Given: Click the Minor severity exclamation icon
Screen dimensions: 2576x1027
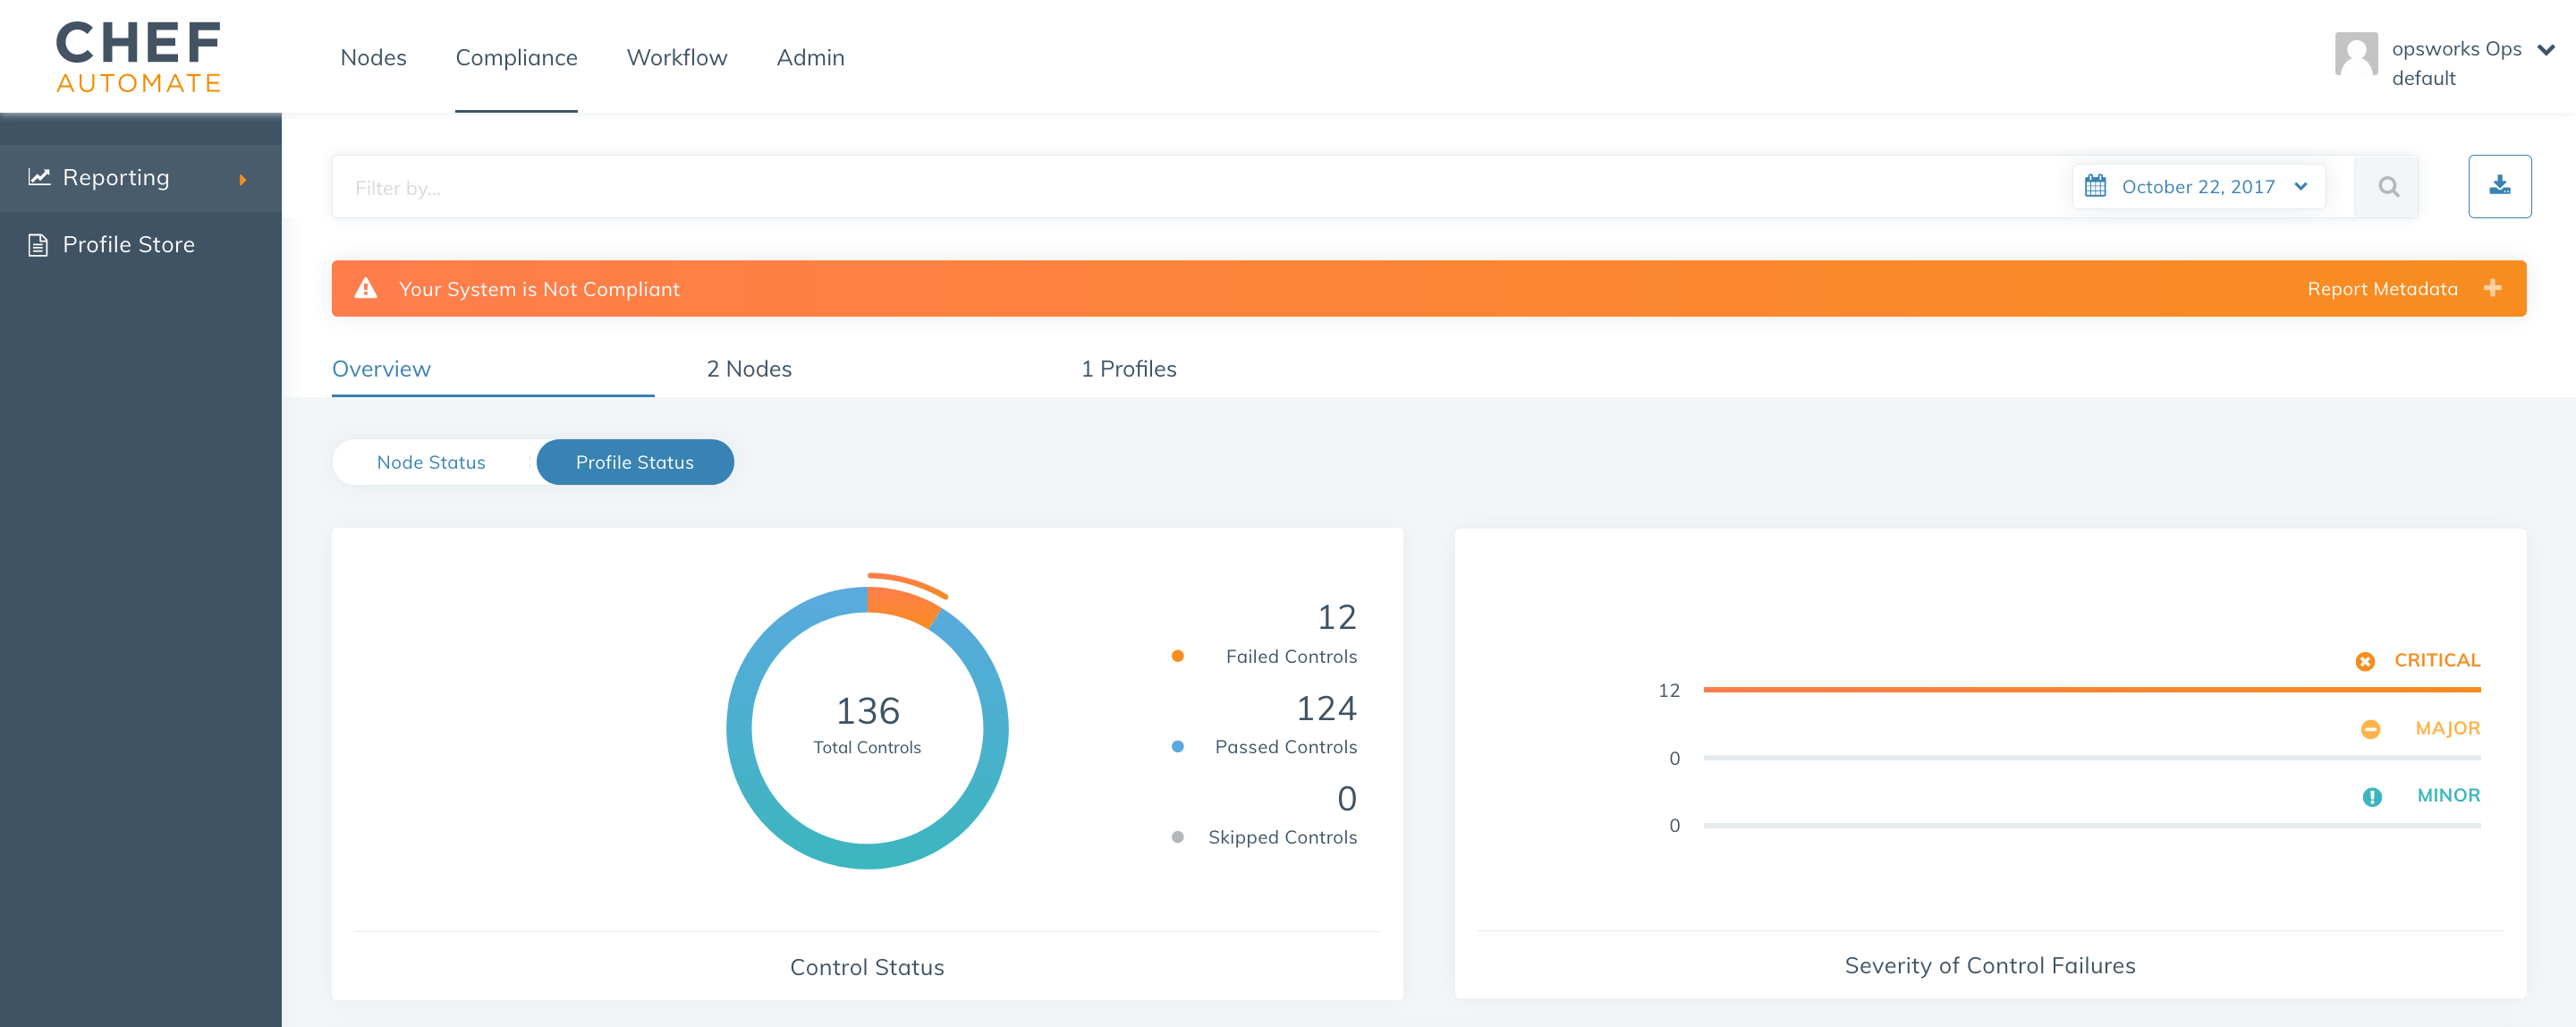Looking at the screenshot, I should (2371, 797).
